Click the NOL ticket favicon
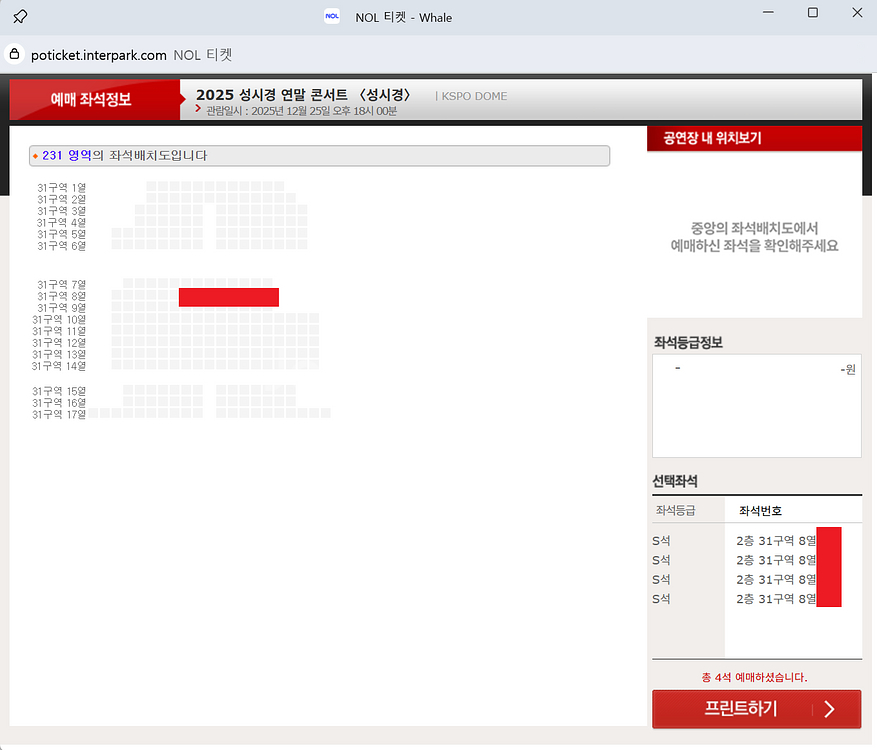The image size is (877, 750). [333, 16]
